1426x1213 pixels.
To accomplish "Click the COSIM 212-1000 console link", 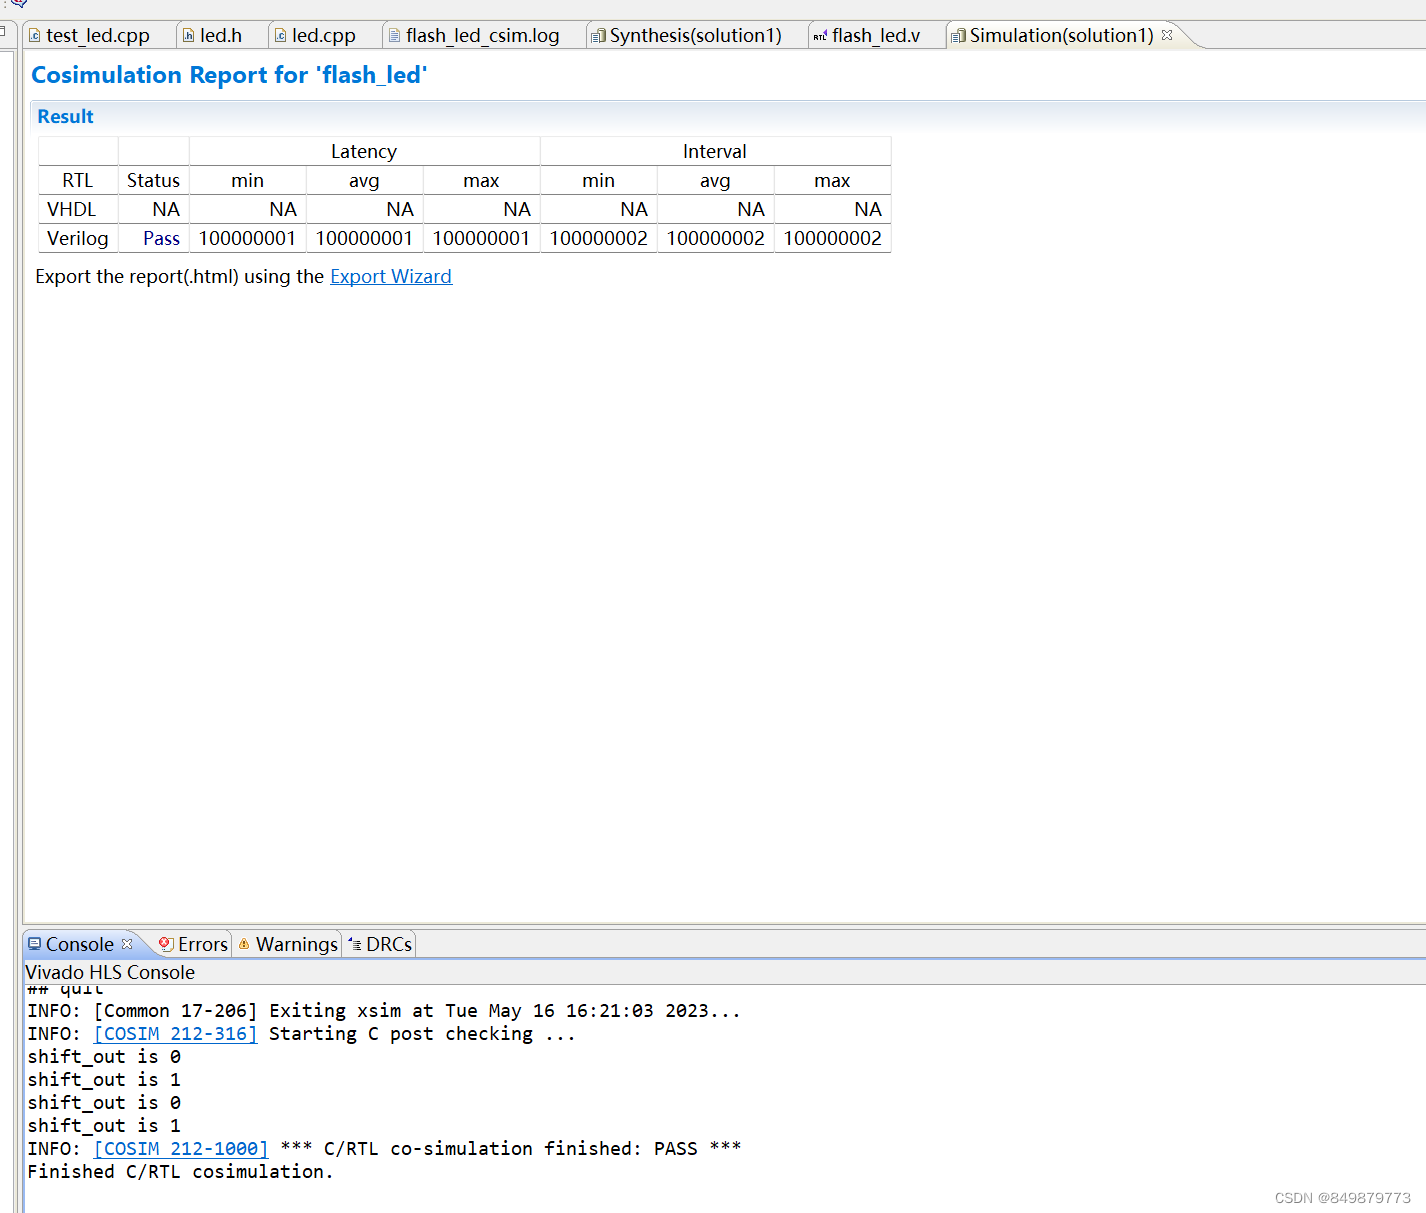I will tap(181, 1149).
